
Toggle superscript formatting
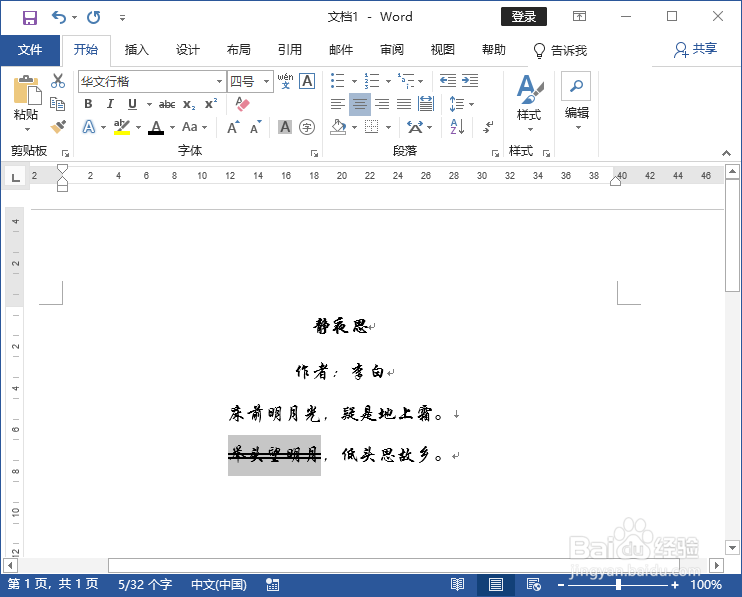click(211, 104)
